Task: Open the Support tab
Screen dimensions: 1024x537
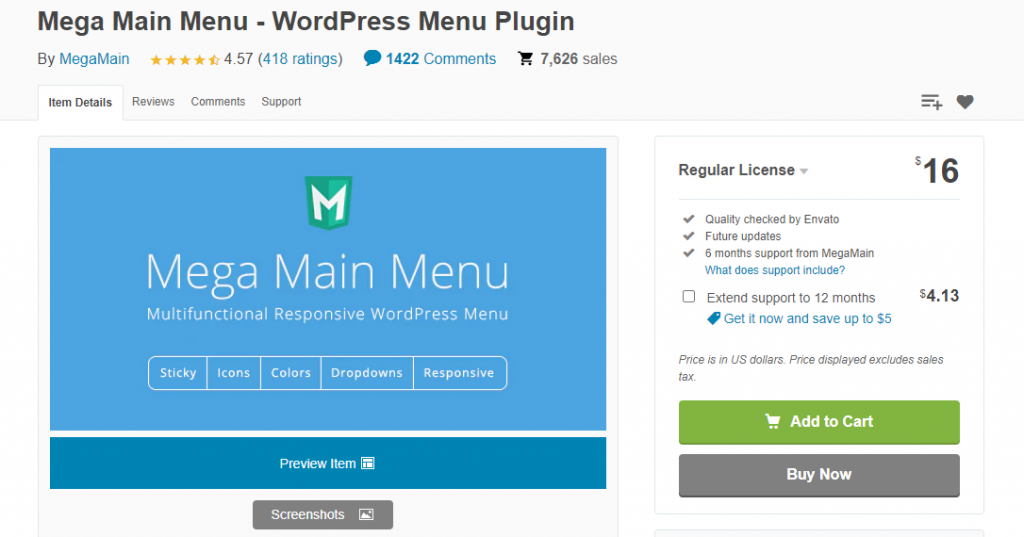Action: [281, 101]
